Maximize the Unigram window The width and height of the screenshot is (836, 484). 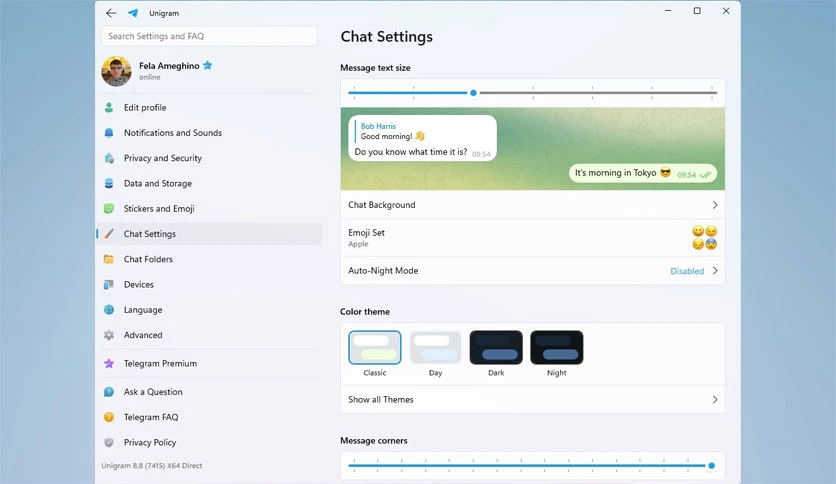pyautogui.click(x=697, y=11)
